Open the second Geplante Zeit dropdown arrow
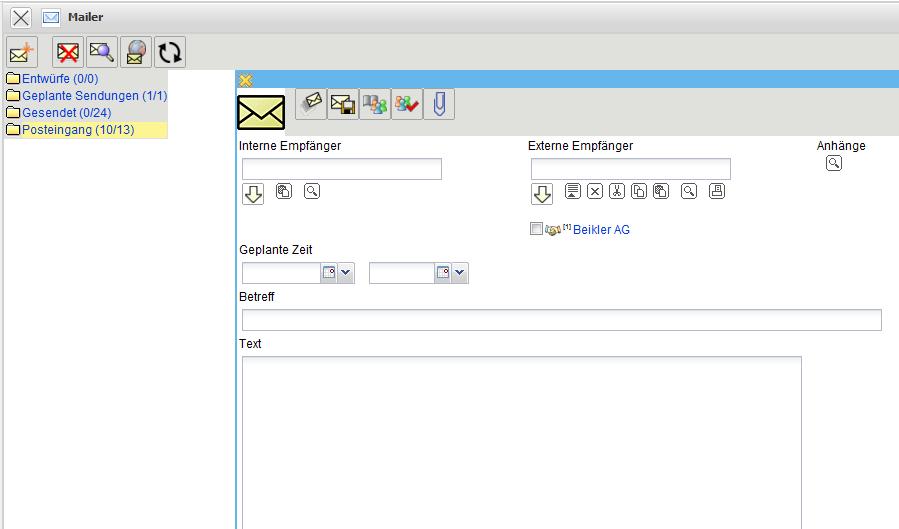This screenshot has height=529, width=899. [460, 273]
